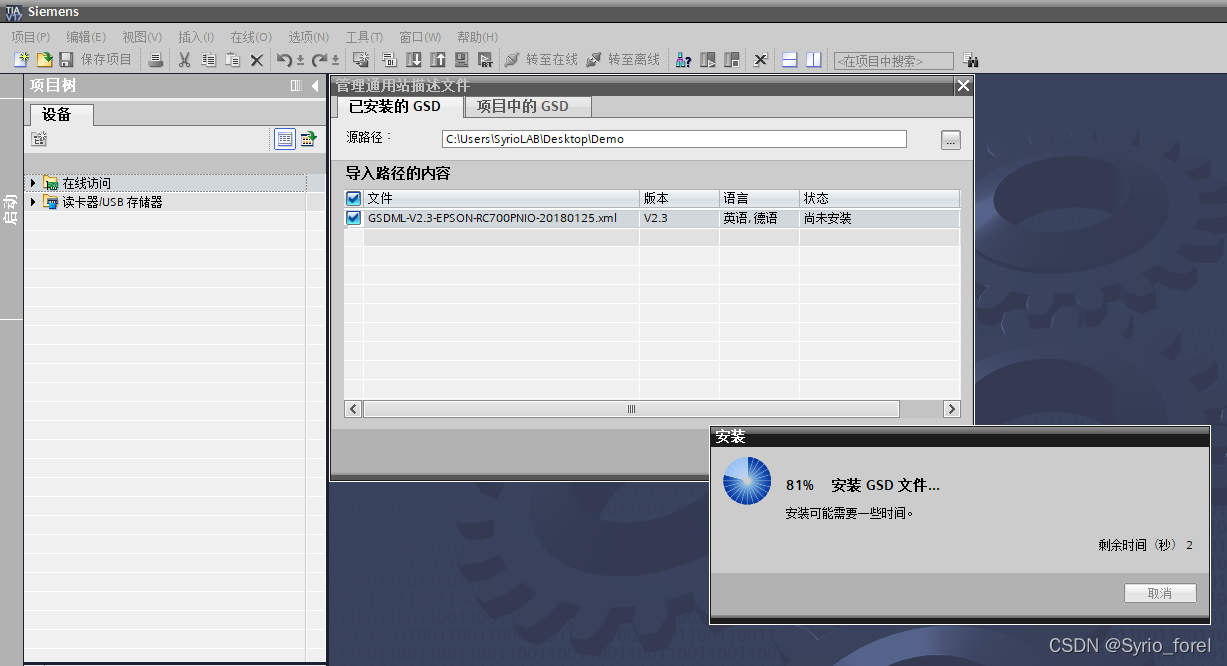Screen dimensions: 1227x666
Task: Click the Copy icon in toolbar
Action: pos(208,60)
